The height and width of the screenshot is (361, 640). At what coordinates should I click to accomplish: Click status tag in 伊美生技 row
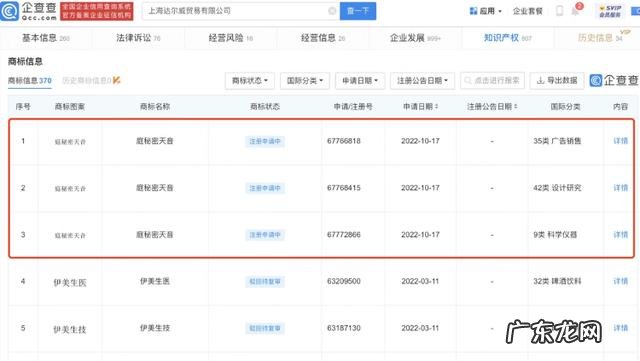click(x=265, y=328)
